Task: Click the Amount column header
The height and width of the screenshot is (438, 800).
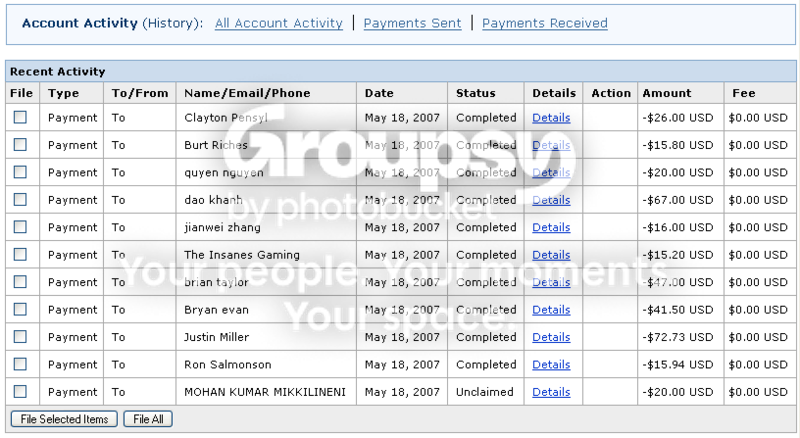Action: 667,93
